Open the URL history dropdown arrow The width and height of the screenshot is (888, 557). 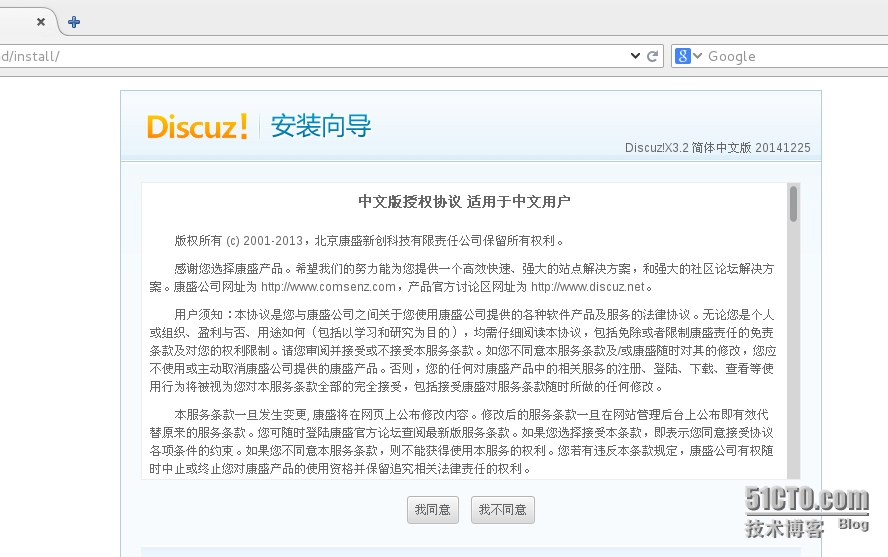tap(635, 56)
